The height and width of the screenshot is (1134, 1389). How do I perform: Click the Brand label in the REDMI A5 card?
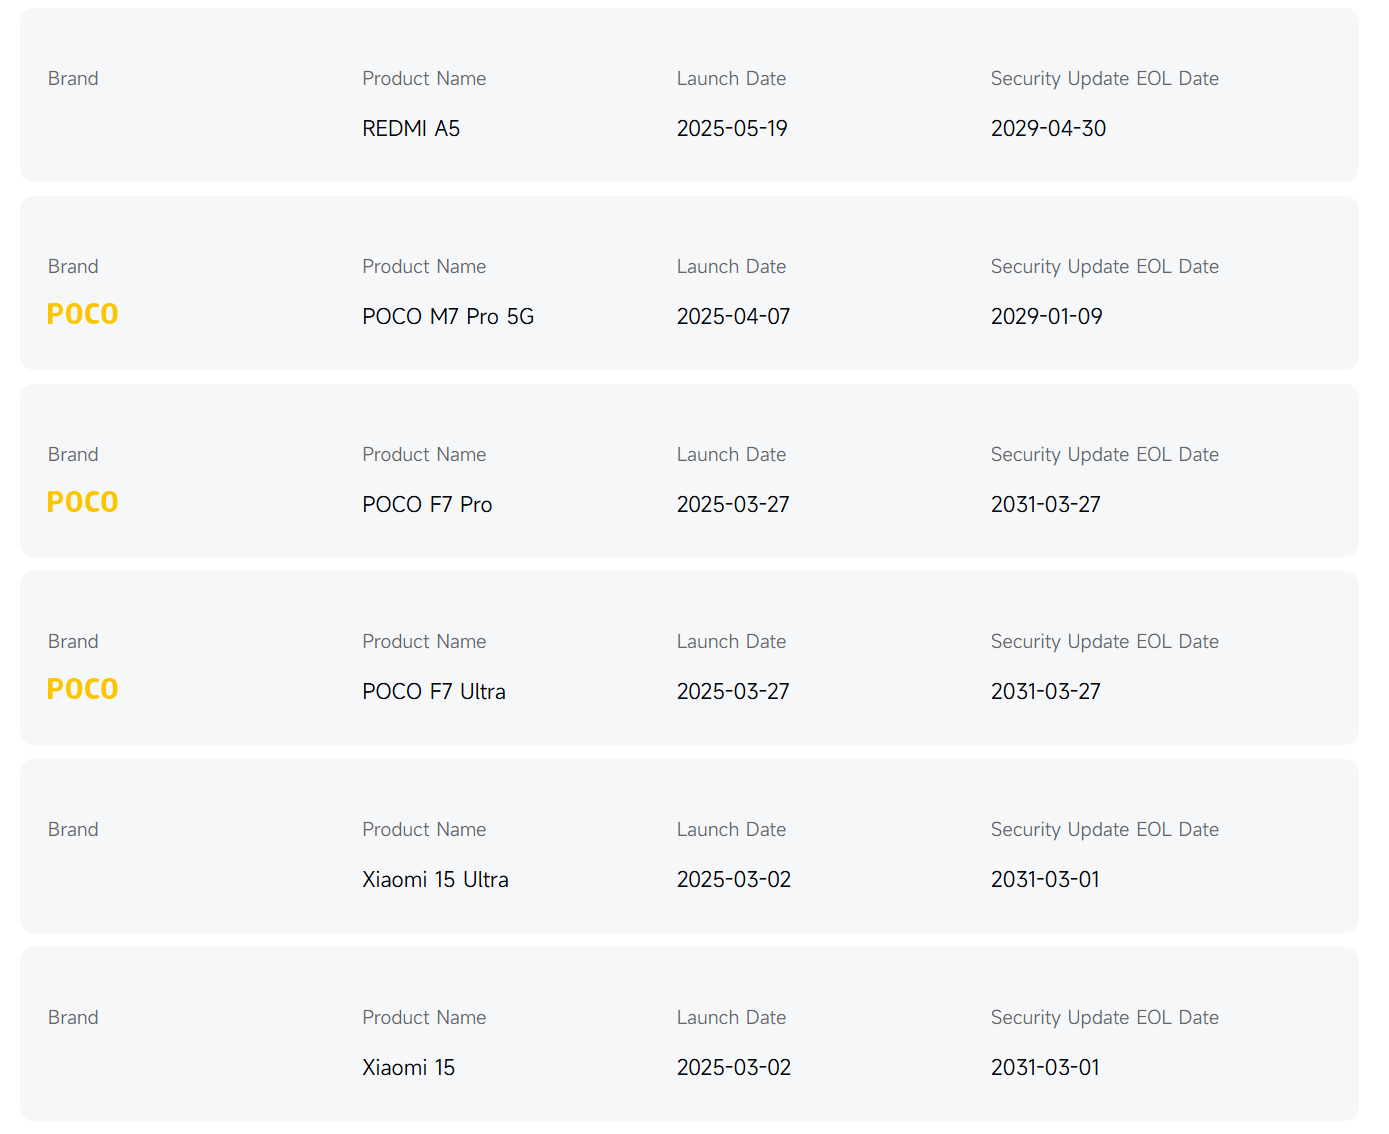pos(73,79)
